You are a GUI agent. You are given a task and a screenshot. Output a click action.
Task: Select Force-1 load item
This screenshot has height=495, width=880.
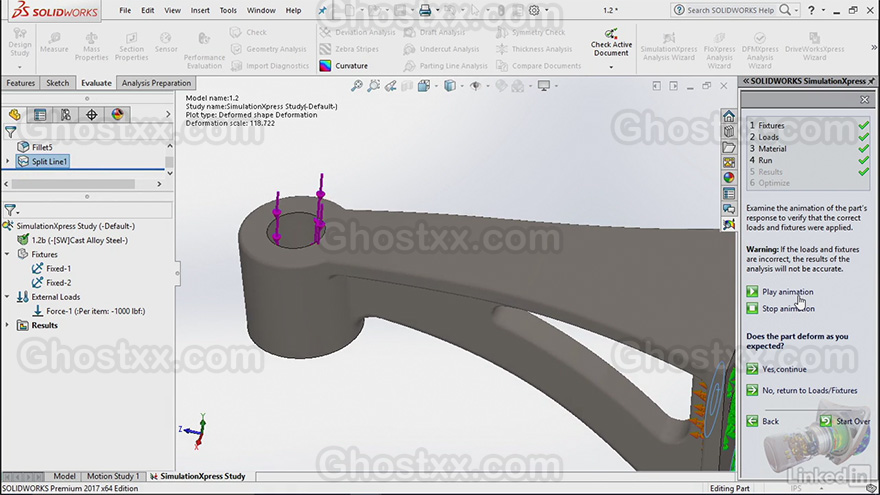(x=89, y=311)
